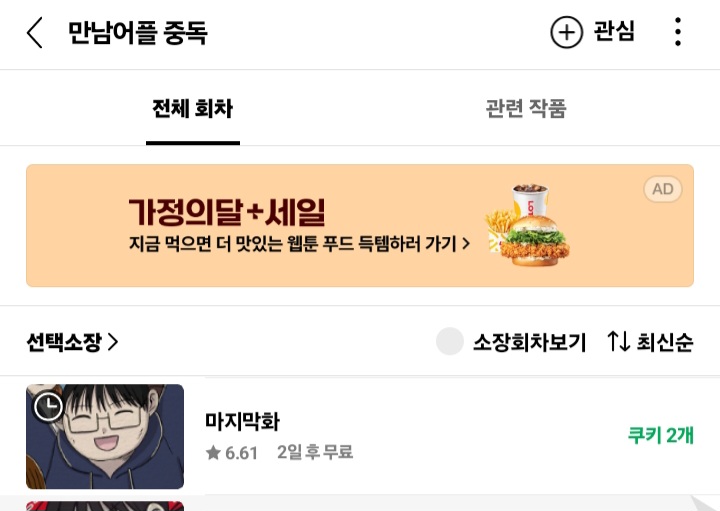This screenshot has width=720, height=511.
Task: Open the three-dot more options menu
Action: [678, 32]
